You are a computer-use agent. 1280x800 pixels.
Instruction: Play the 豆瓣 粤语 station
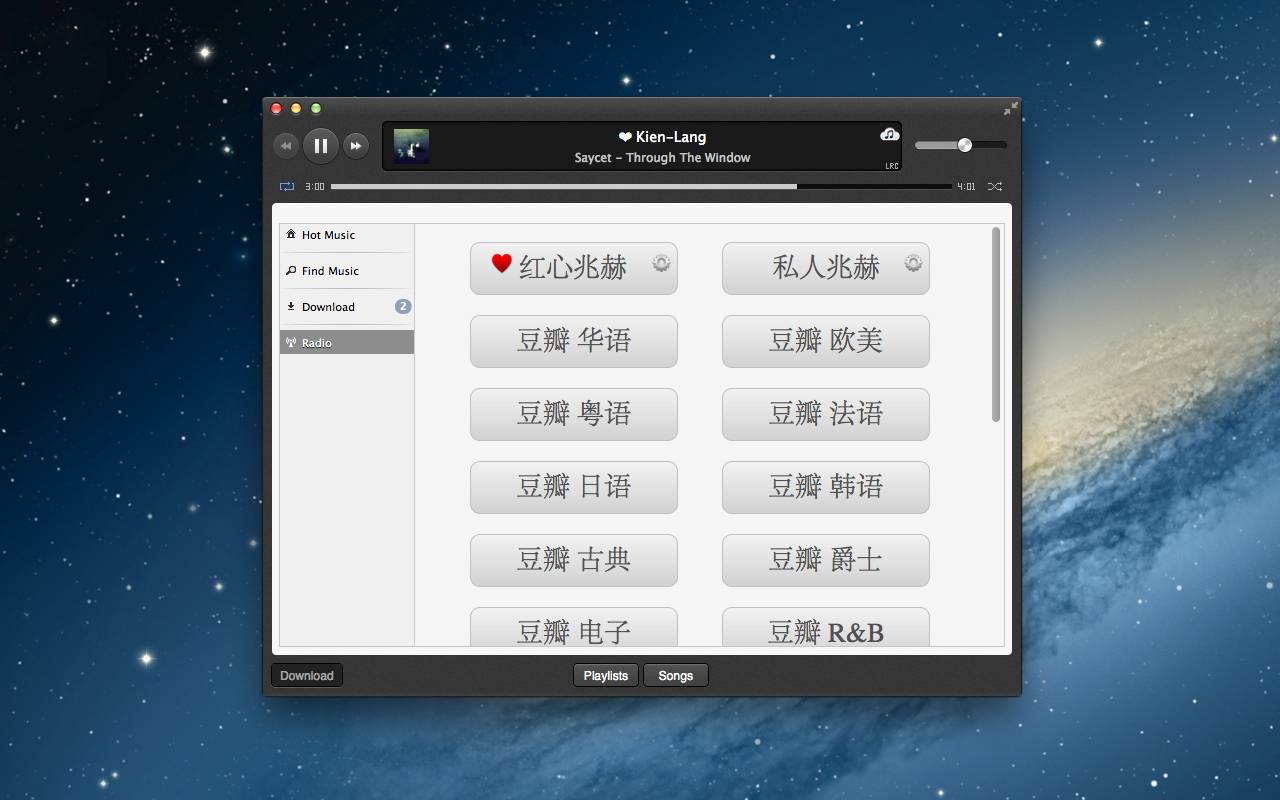(574, 414)
